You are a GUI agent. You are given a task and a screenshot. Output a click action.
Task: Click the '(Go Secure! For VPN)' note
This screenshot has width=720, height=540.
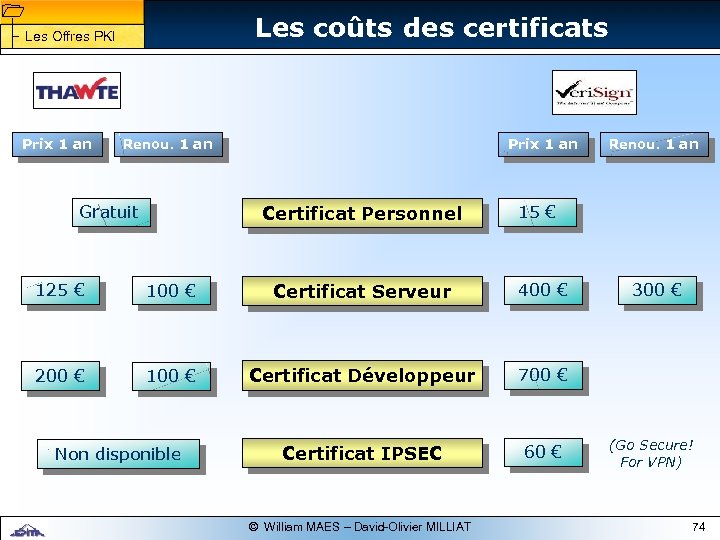tap(651, 453)
